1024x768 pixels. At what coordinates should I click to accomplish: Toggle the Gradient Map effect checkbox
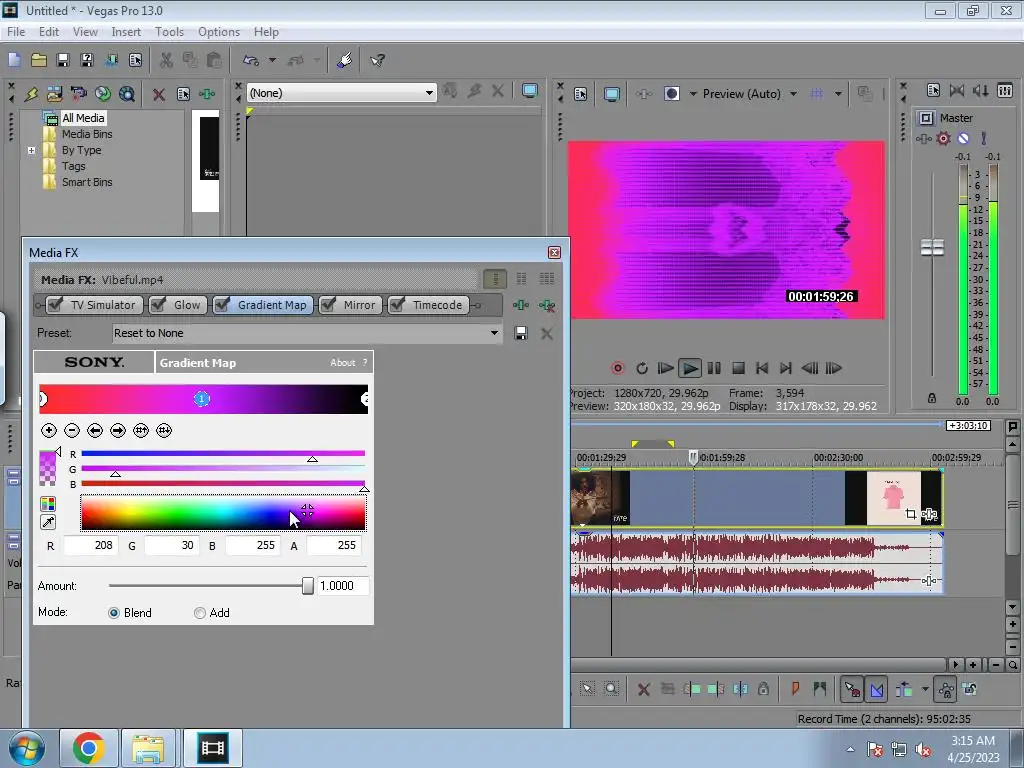tap(222, 304)
